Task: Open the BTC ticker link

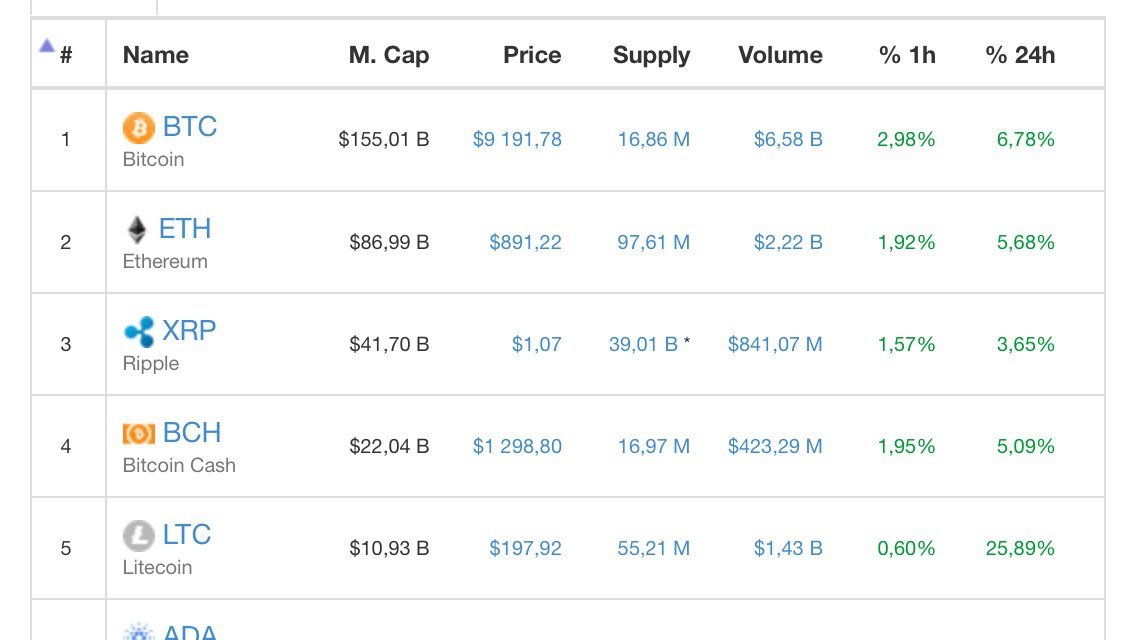Action: (190, 127)
